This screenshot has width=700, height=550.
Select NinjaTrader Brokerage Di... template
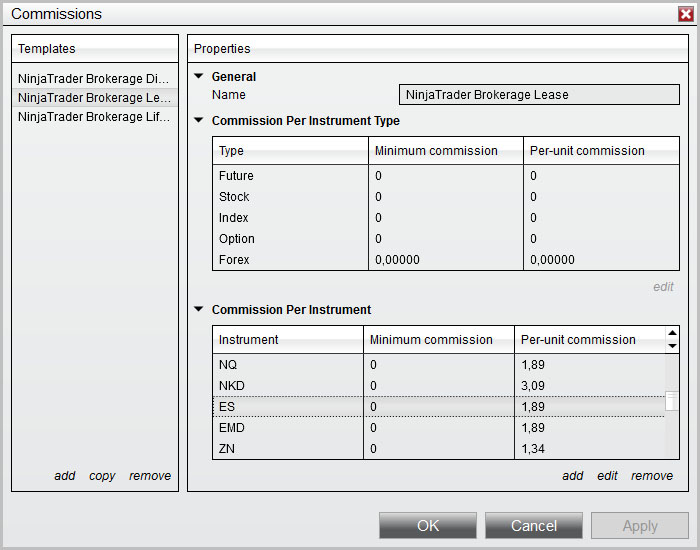(x=94, y=79)
